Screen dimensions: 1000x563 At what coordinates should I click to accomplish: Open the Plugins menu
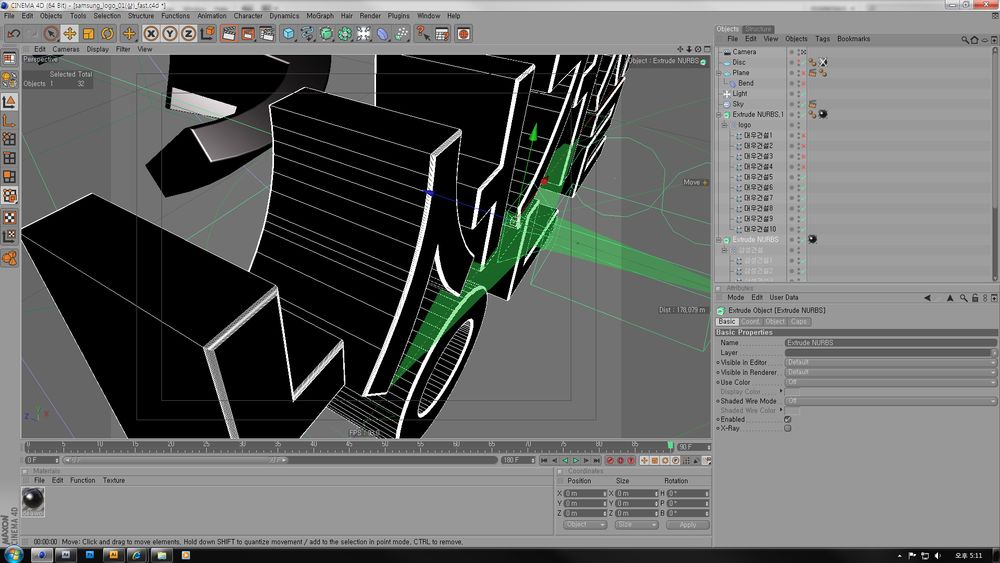399,16
